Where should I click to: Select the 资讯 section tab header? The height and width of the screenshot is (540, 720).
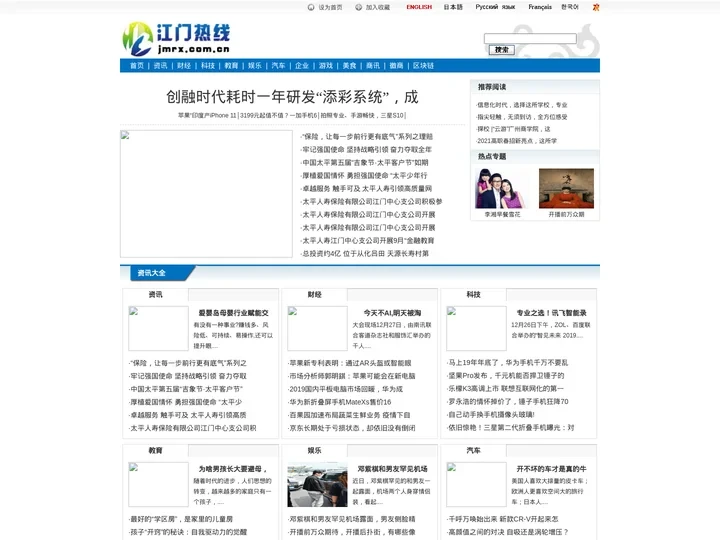(155, 295)
